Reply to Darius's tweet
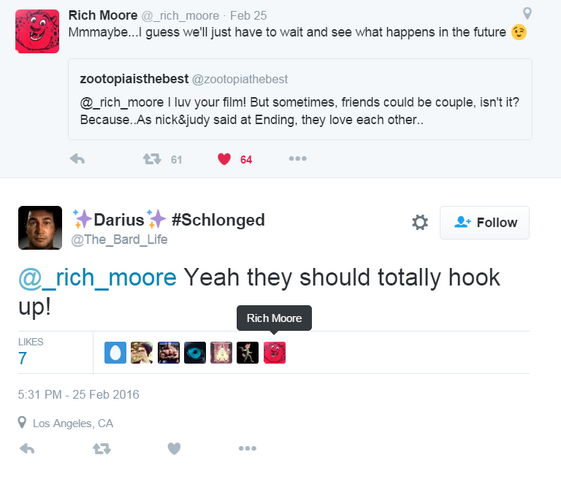561x479 pixels. point(27,448)
